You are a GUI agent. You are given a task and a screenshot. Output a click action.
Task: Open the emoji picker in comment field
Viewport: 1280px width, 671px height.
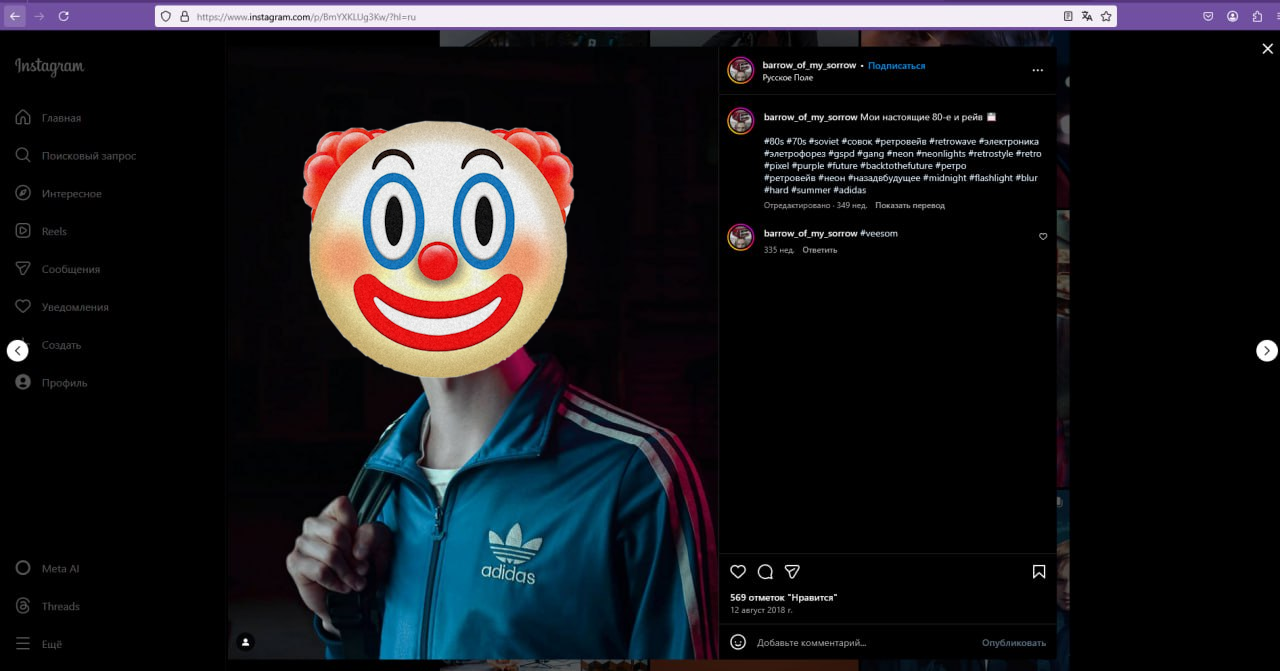[x=738, y=642]
